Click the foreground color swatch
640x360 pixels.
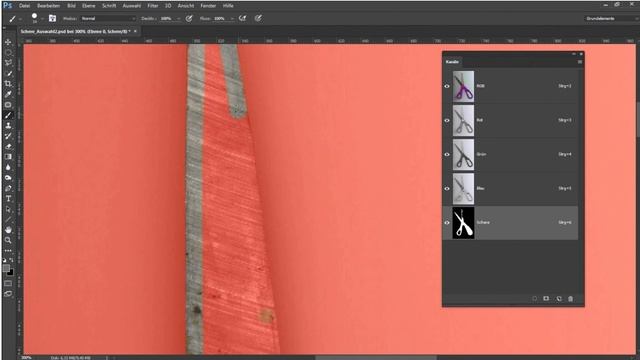(x=6, y=268)
